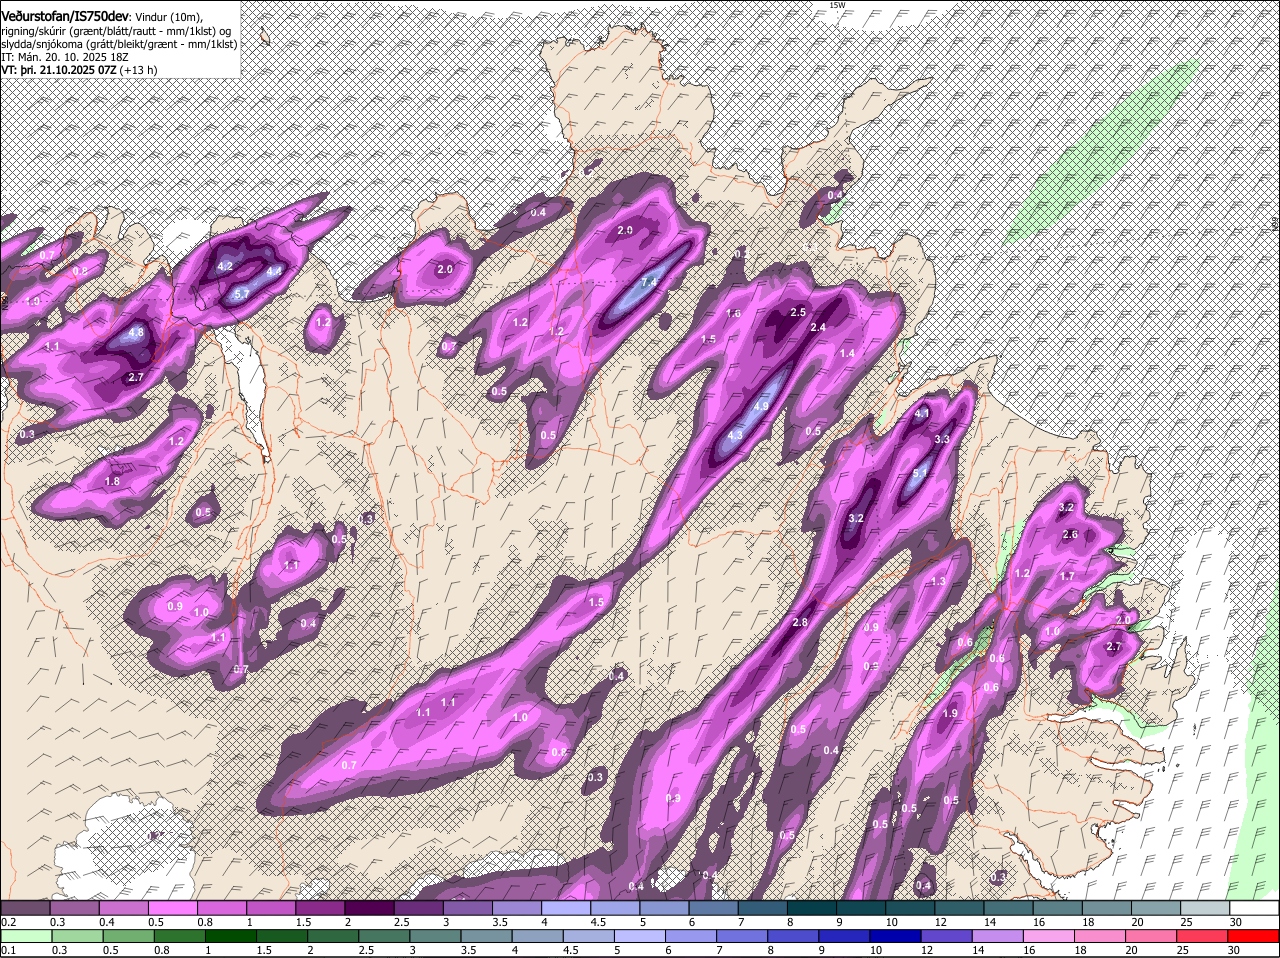Click the 3.3 precipitation label
1280x958 pixels.
click(x=941, y=439)
